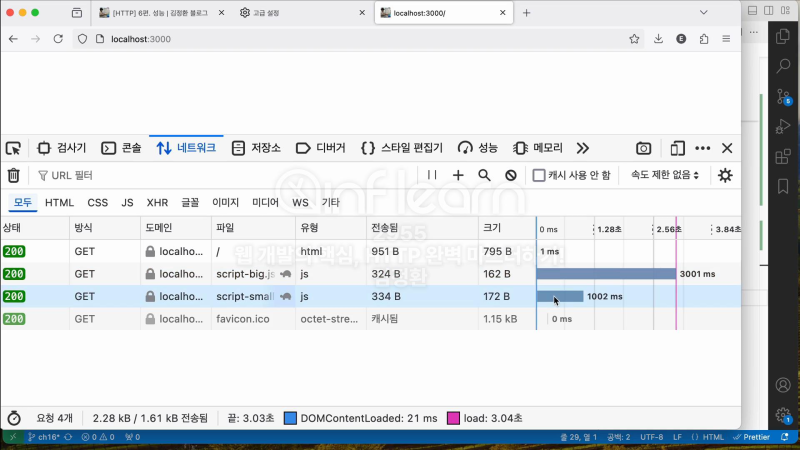Toggle the JS request type filter

127,202
